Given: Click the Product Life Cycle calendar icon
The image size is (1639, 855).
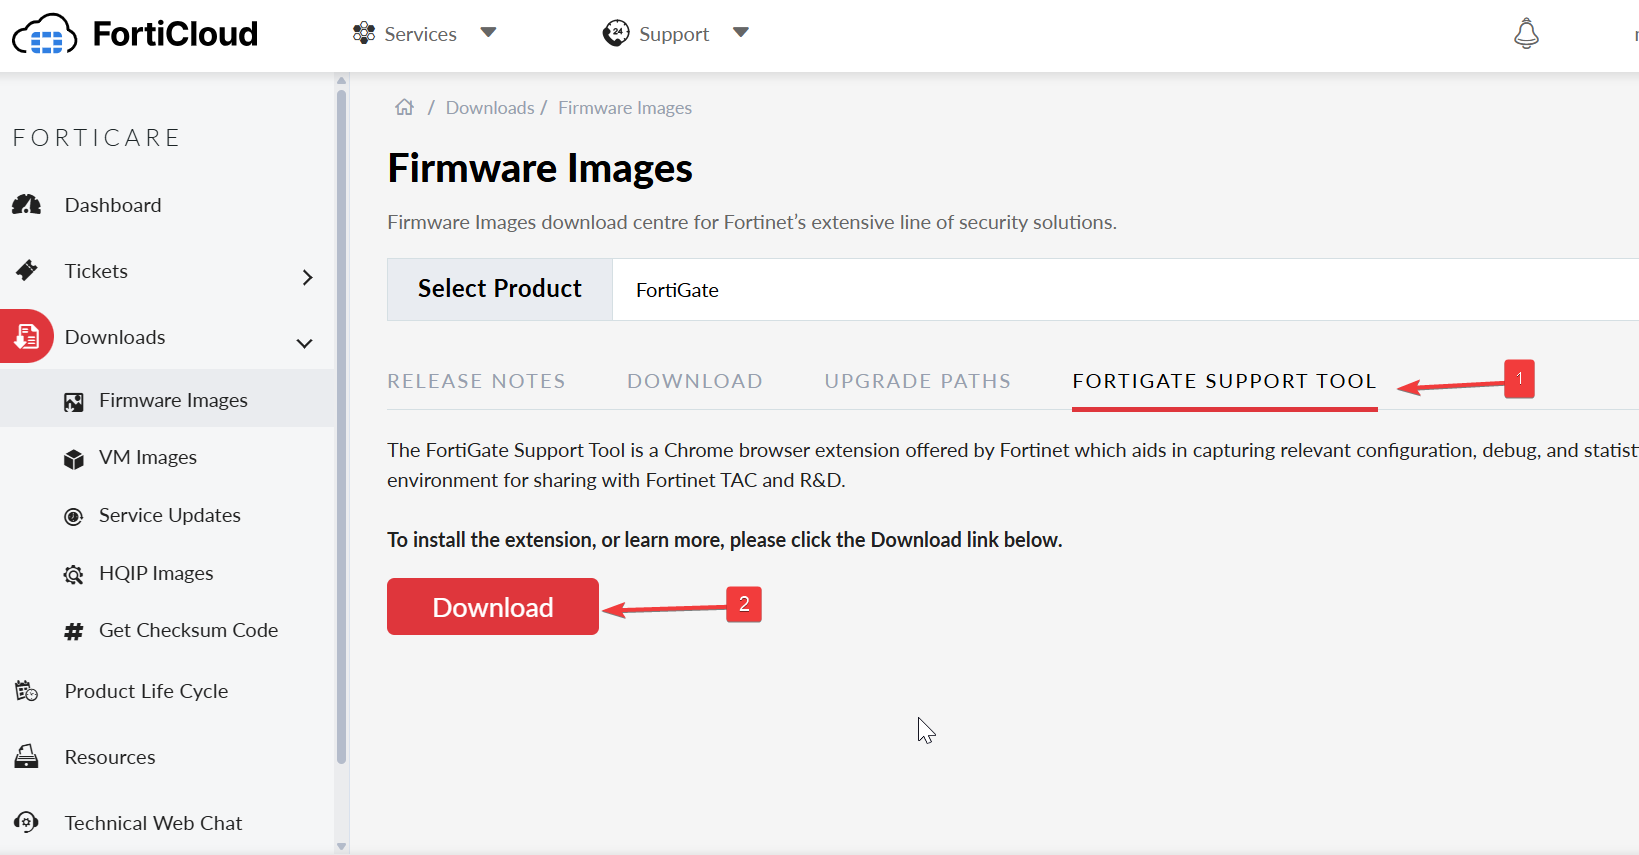Looking at the screenshot, I should coord(27,691).
